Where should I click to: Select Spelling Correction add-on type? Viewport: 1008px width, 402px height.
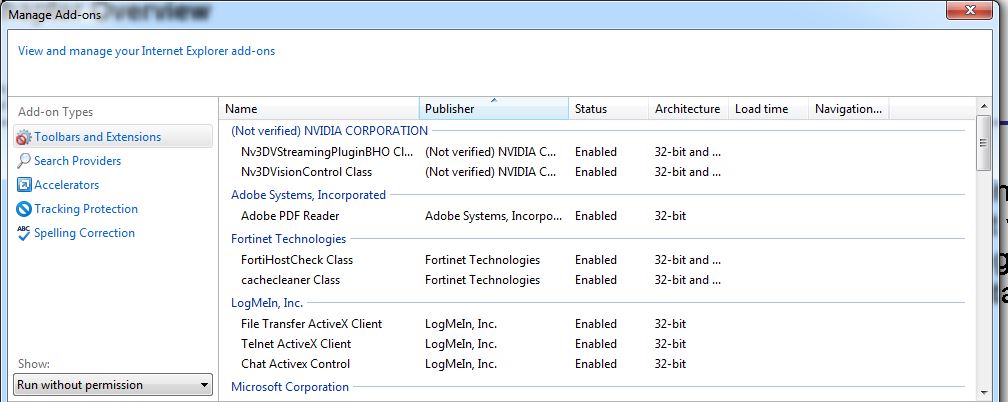coord(84,233)
